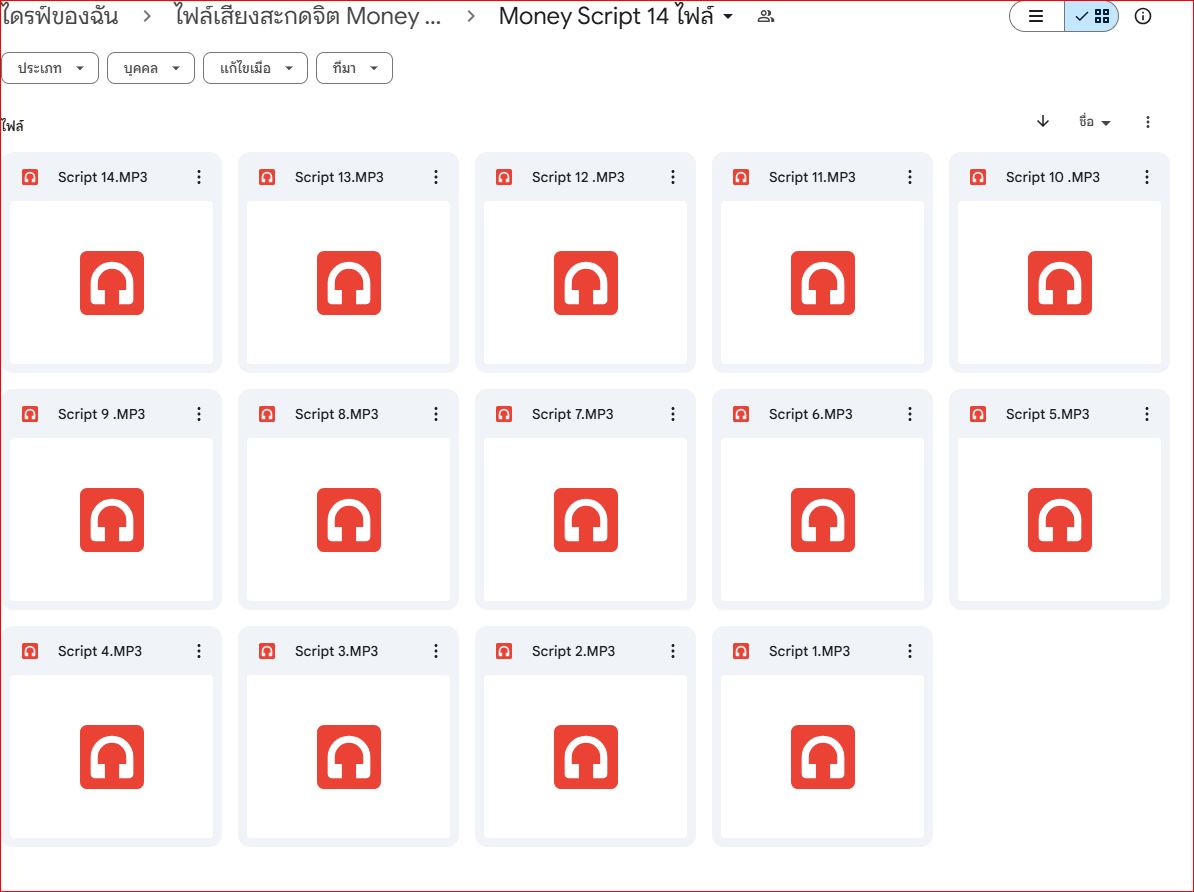The height and width of the screenshot is (892, 1194).
Task: Show folder details info icon
Action: tap(1142, 16)
